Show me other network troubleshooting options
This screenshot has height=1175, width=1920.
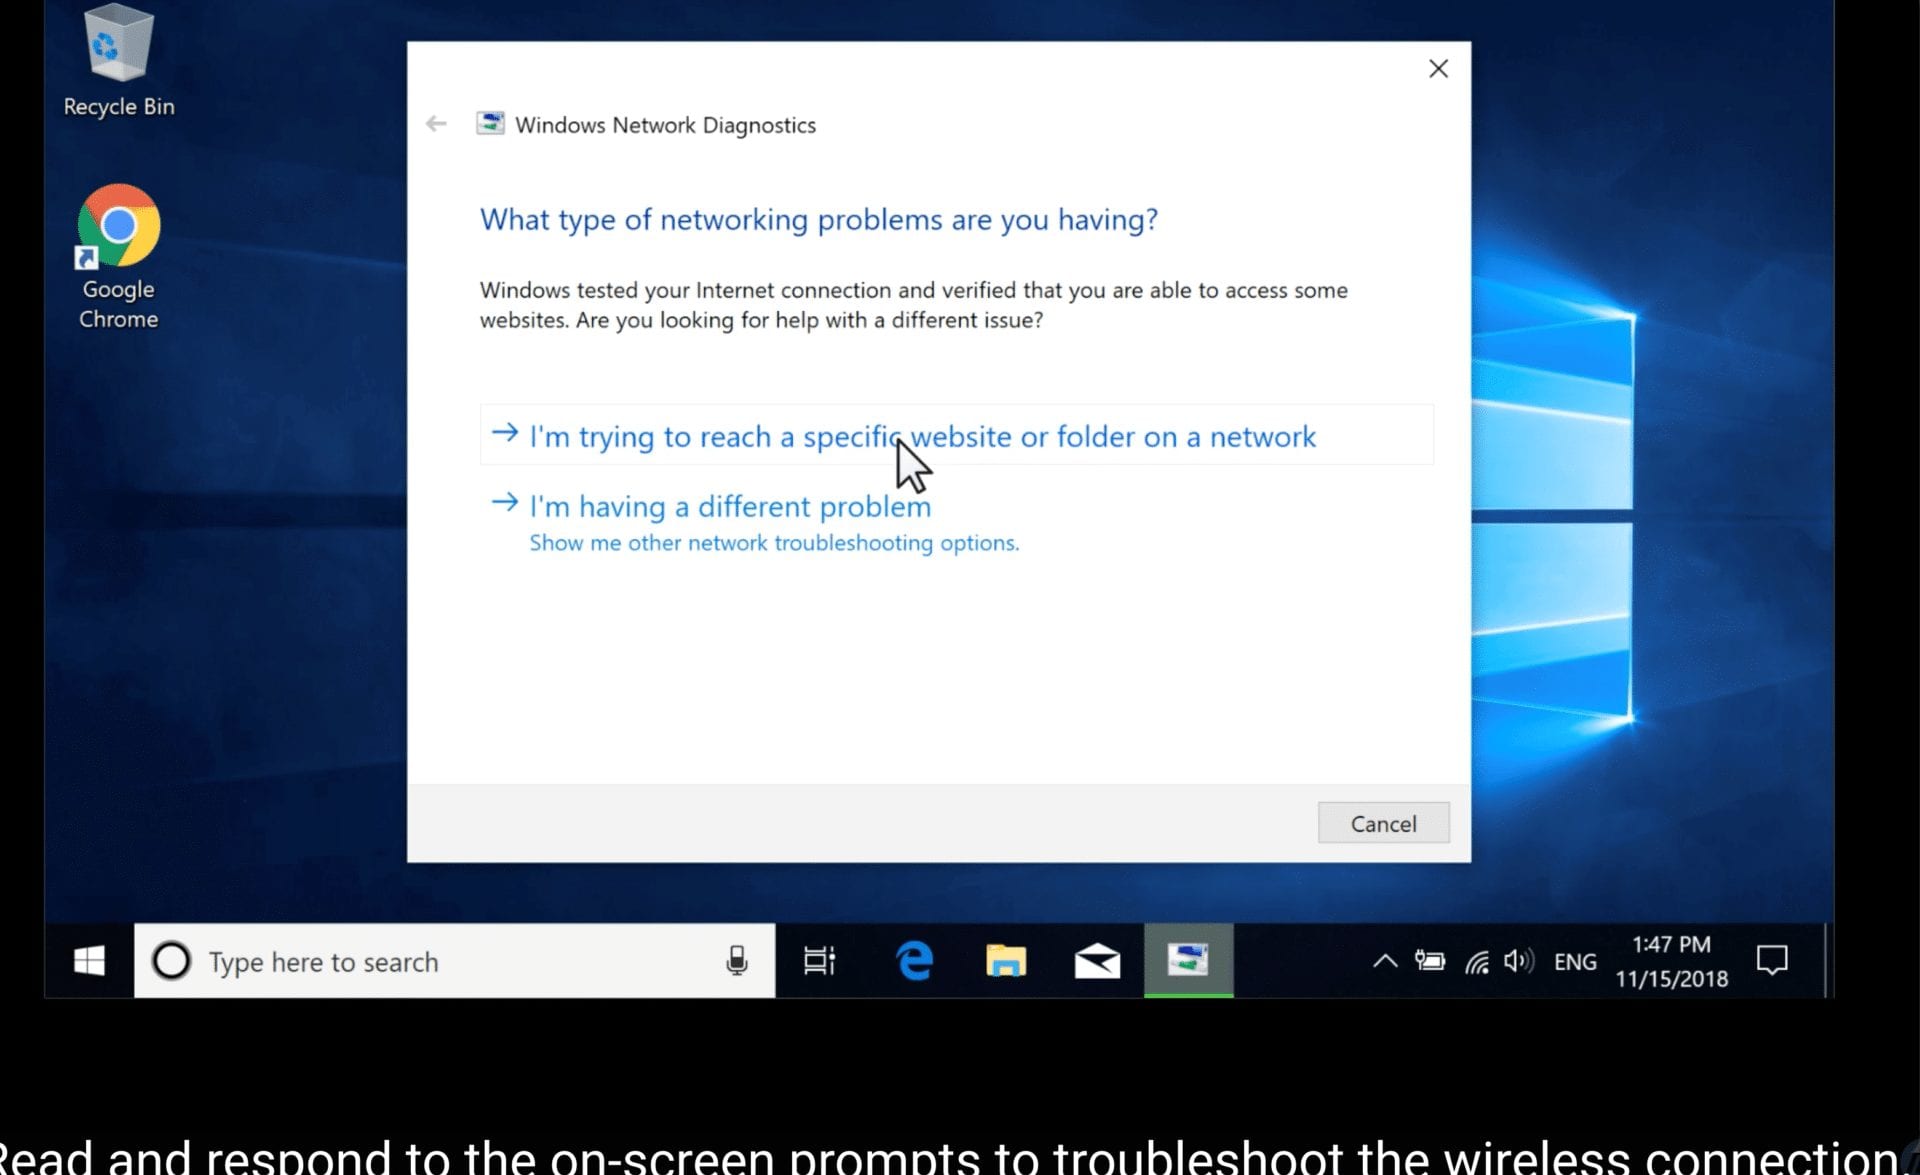coord(775,542)
